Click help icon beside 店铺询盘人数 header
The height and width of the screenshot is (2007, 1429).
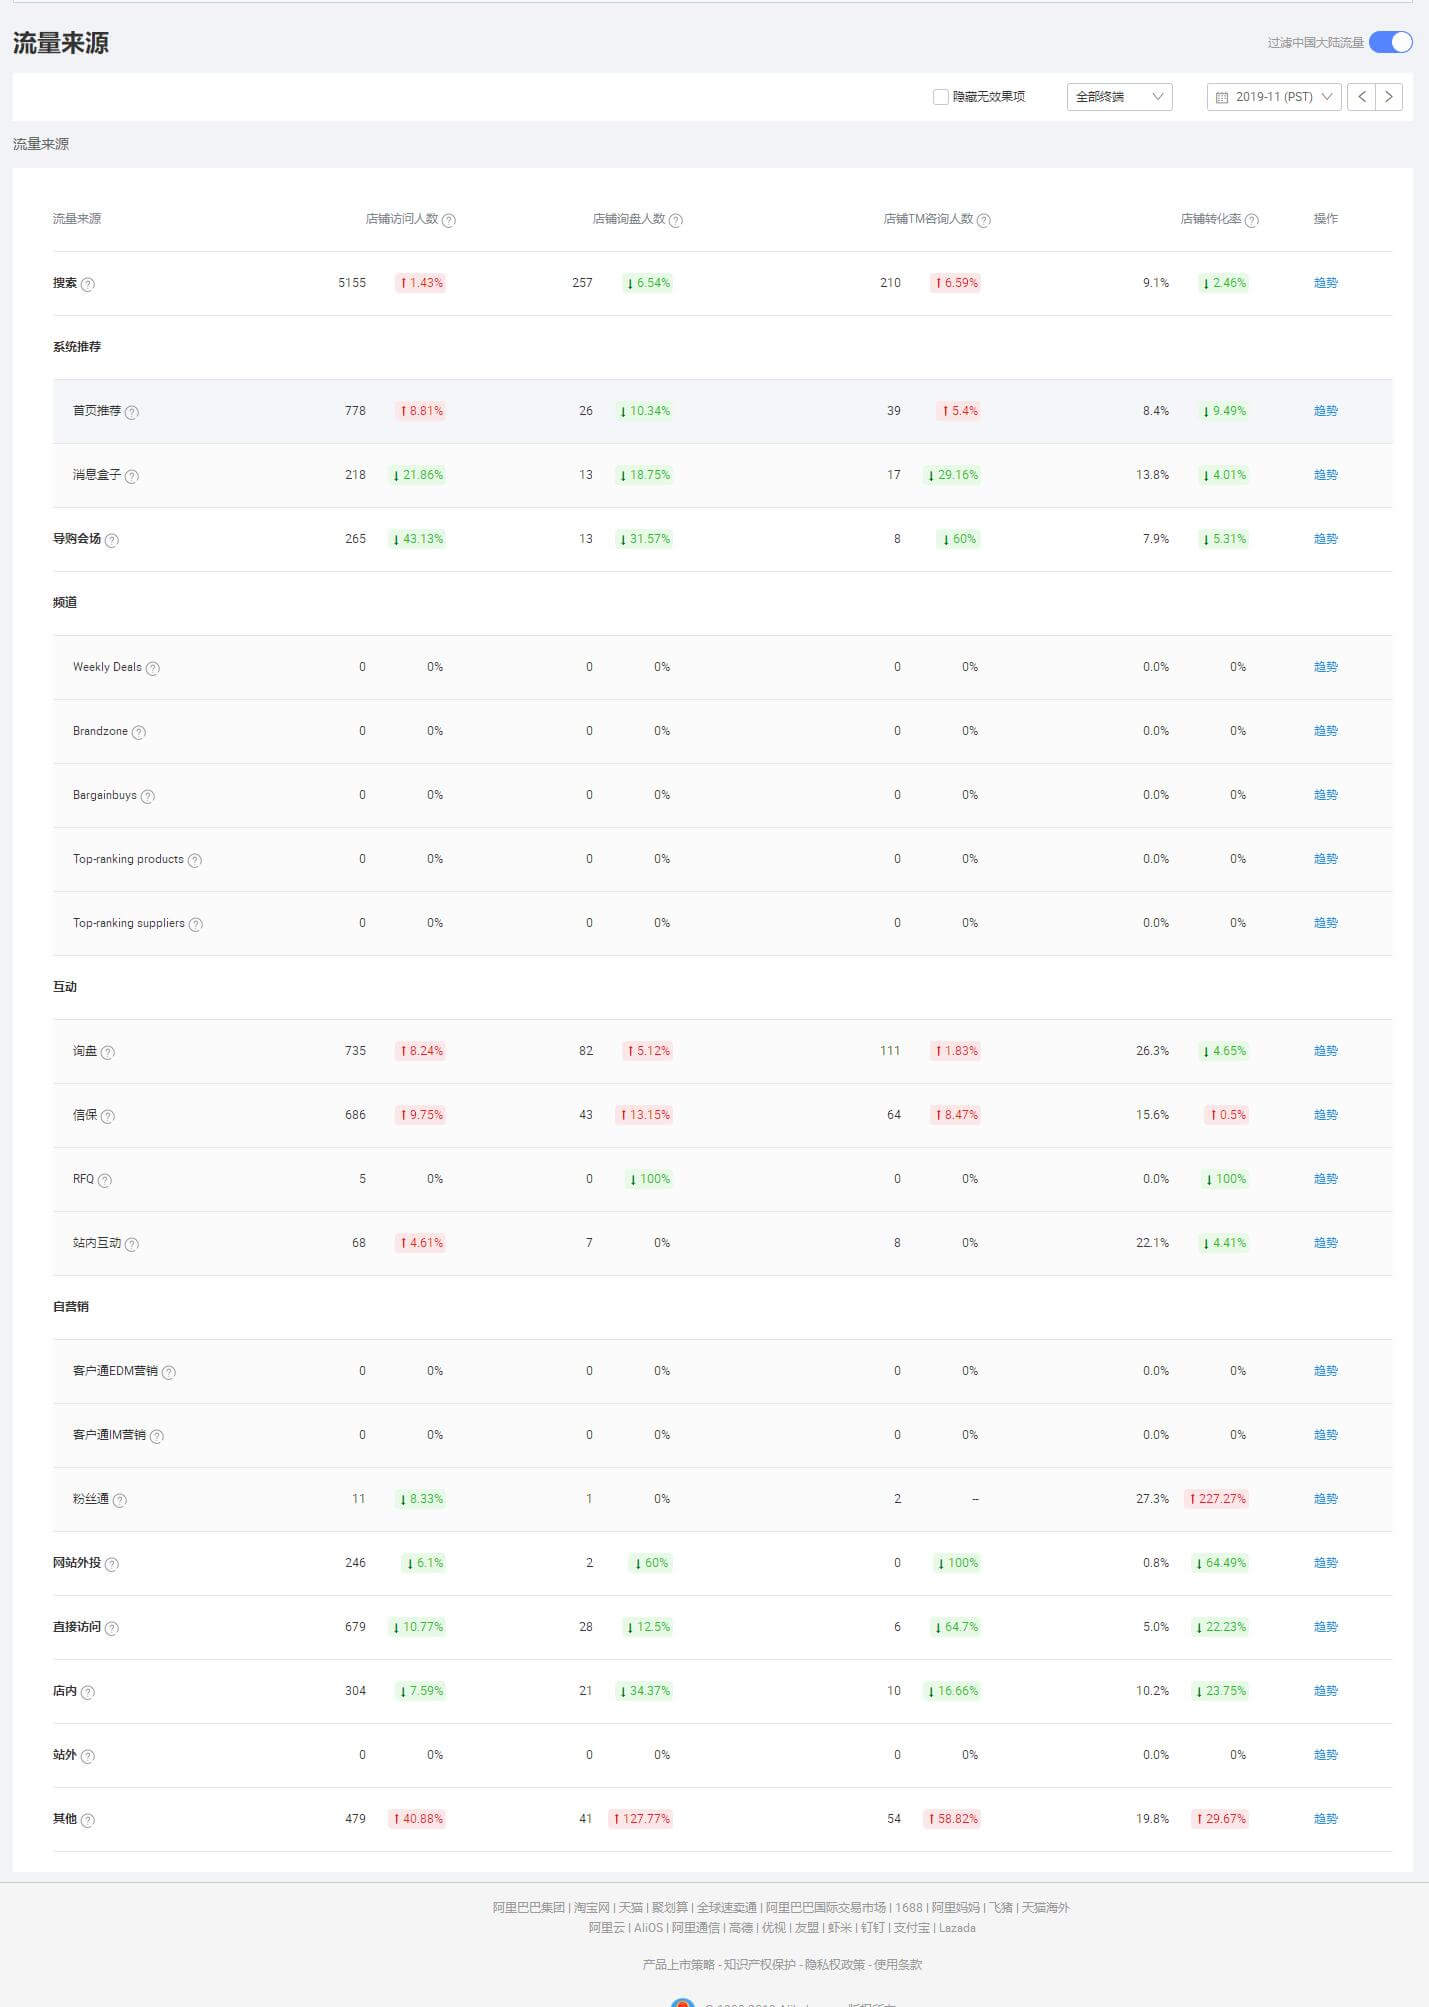pos(676,220)
